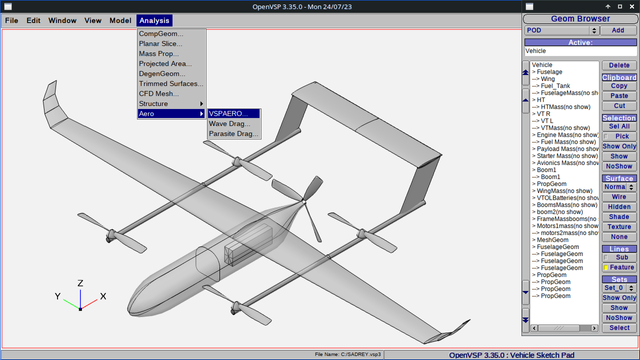Move selected geom up one with single-up arrow
This screenshot has height=360, width=640.
coord(525,100)
